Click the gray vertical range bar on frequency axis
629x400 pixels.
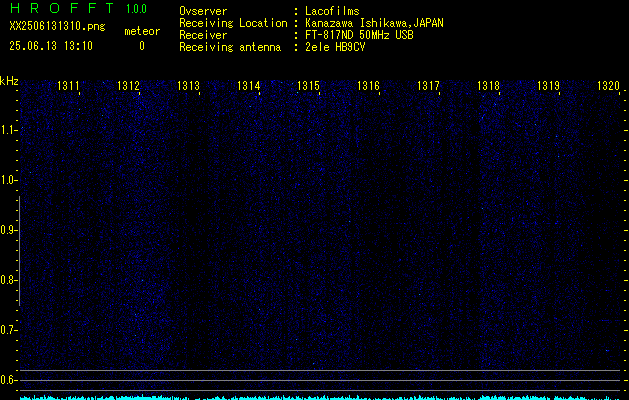19,251
